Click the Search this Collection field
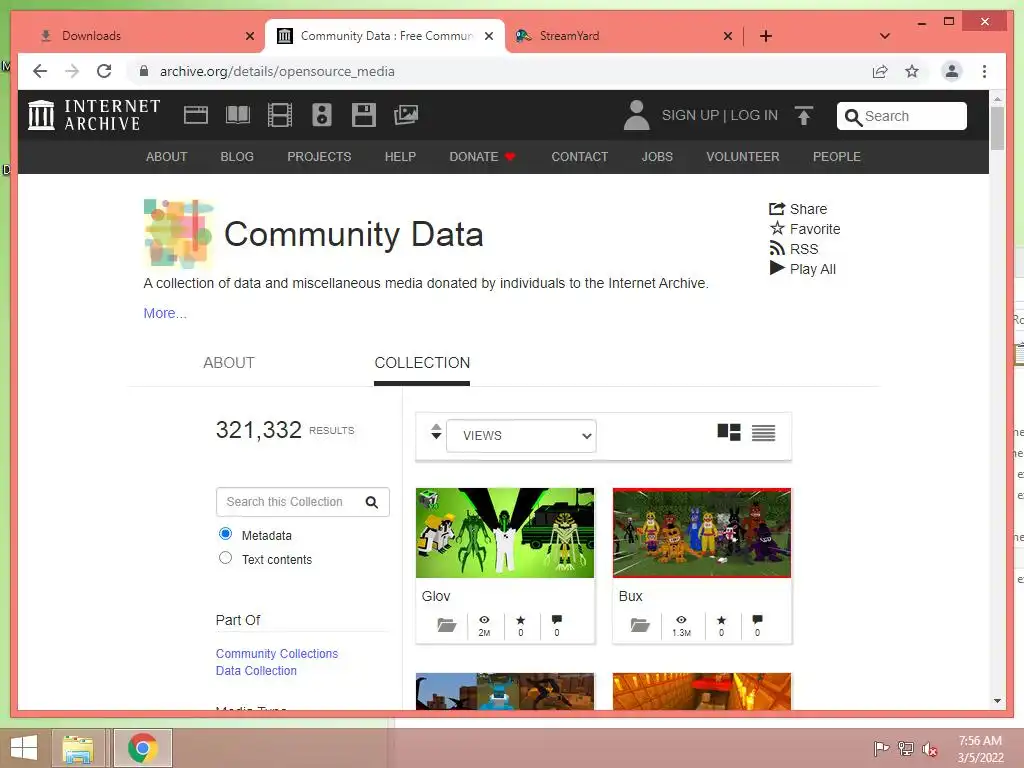The image size is (1024, 768). click(x=302, y=502)
